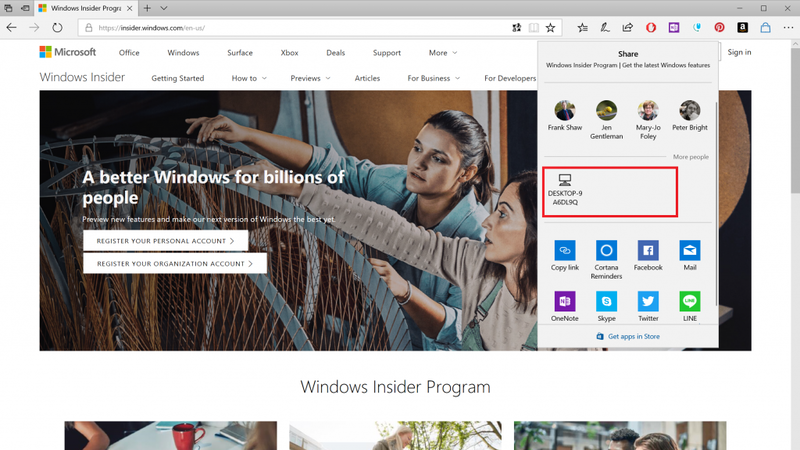Share page via Twitter icon
The width and height of the screenshot is (800, 450).
pos(647,300)
